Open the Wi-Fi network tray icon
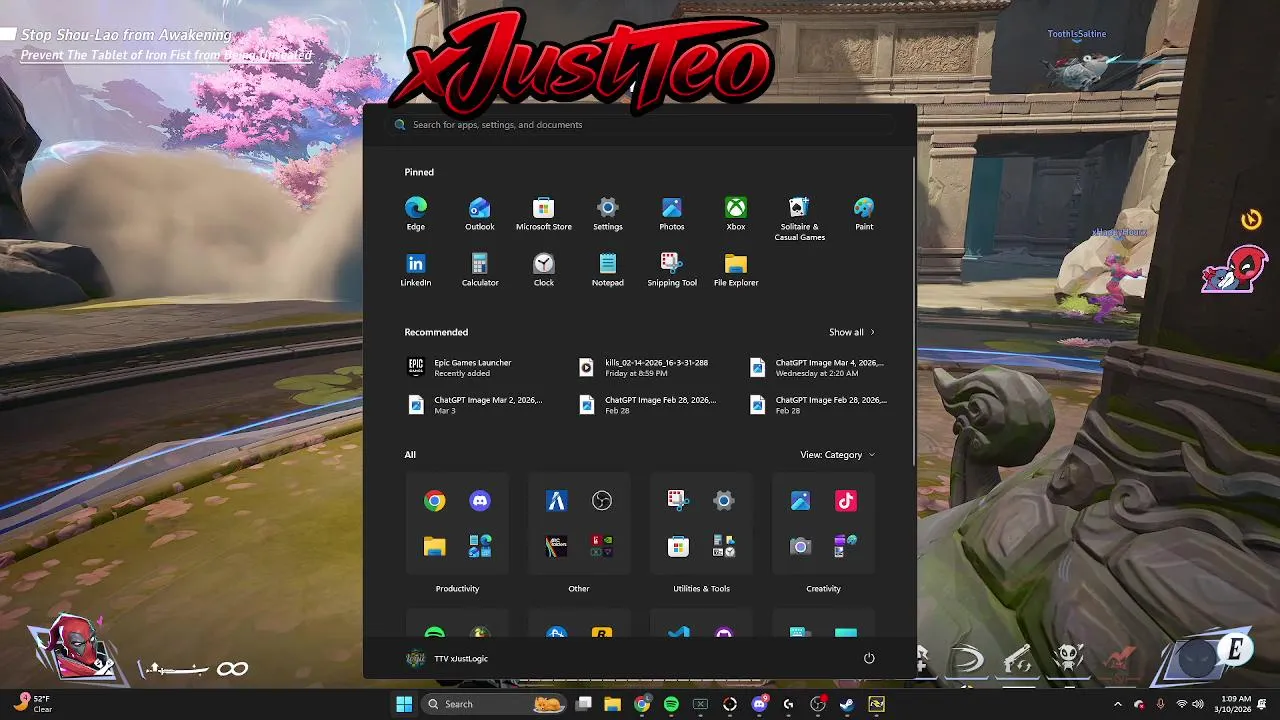This screenshot has width=1280, height=720. [1181, 704]
